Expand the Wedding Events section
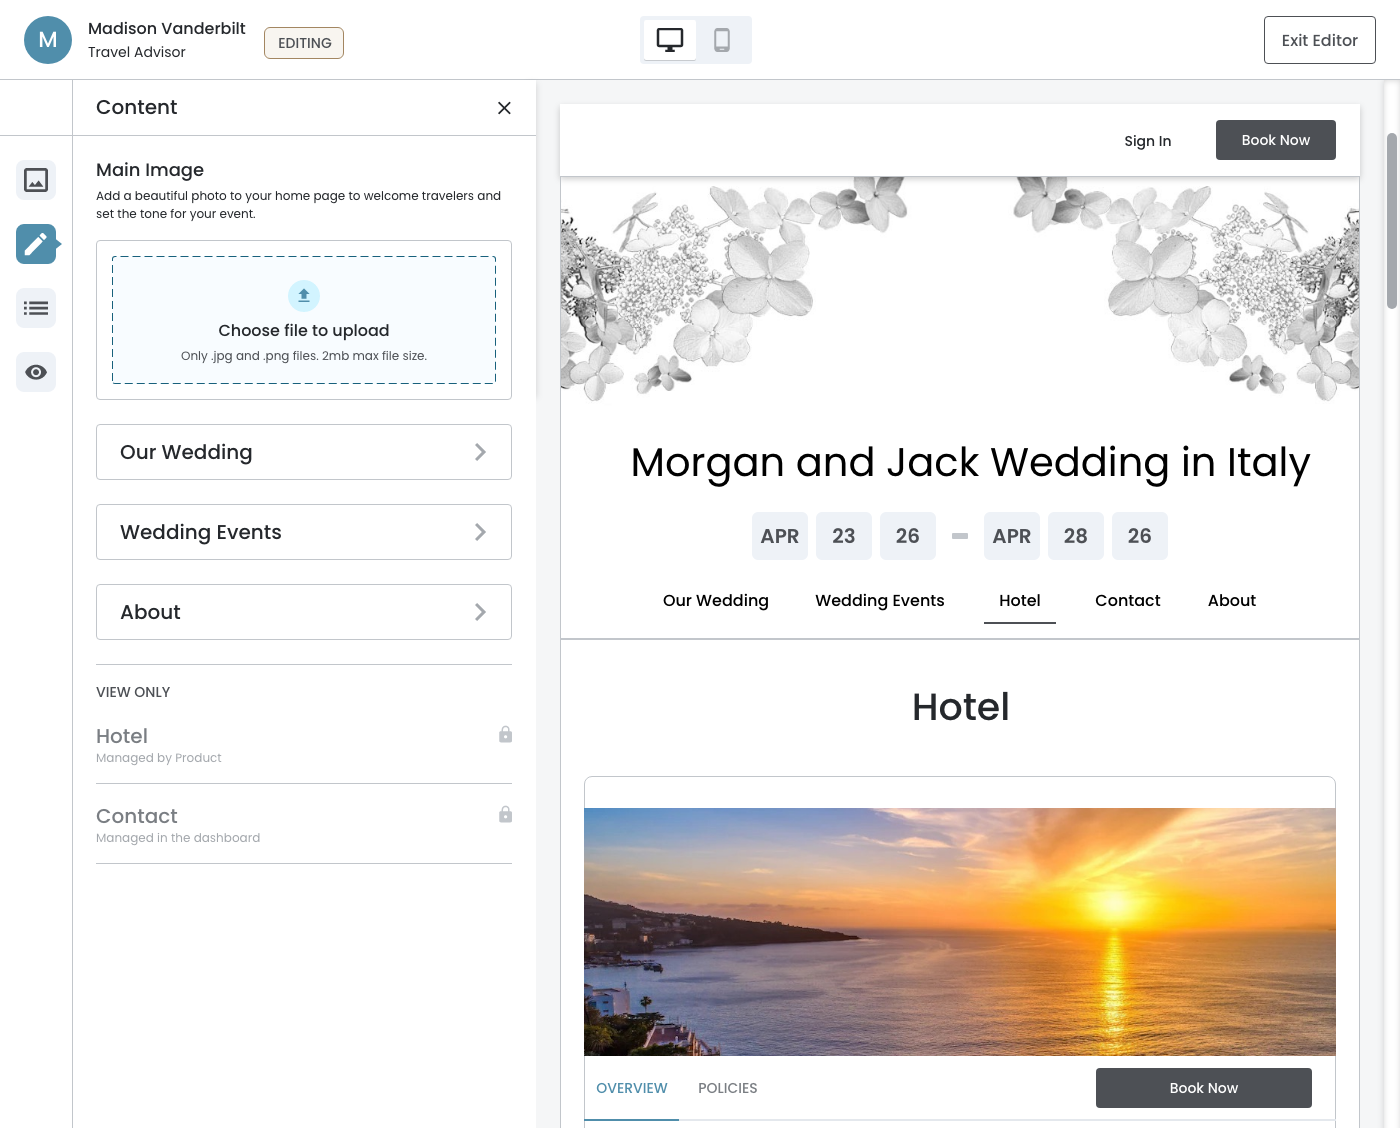1400x1128 pixels. 304,532
